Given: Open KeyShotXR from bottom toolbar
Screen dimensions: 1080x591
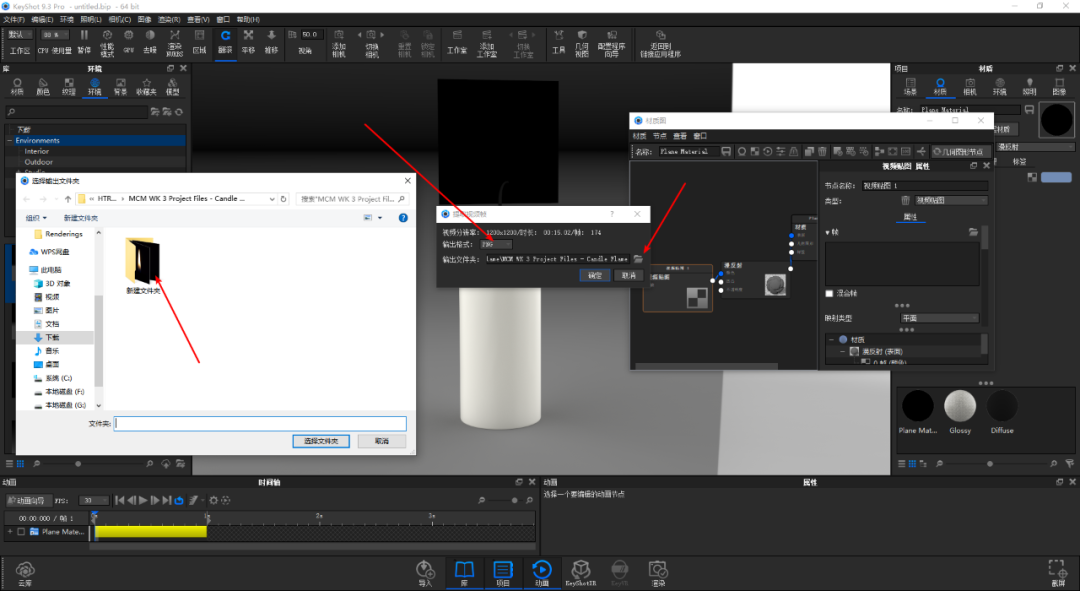Looking at the screenshot, I should [x=581, y=573].
